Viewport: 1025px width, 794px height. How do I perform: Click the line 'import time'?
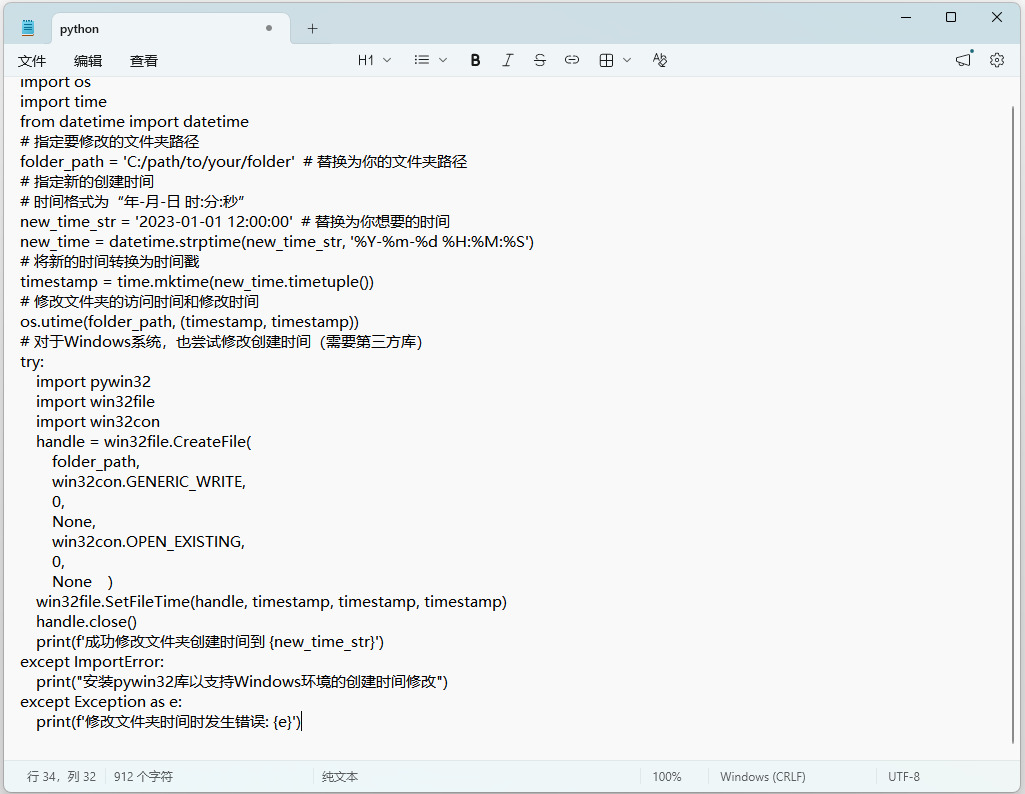point(63,102)
